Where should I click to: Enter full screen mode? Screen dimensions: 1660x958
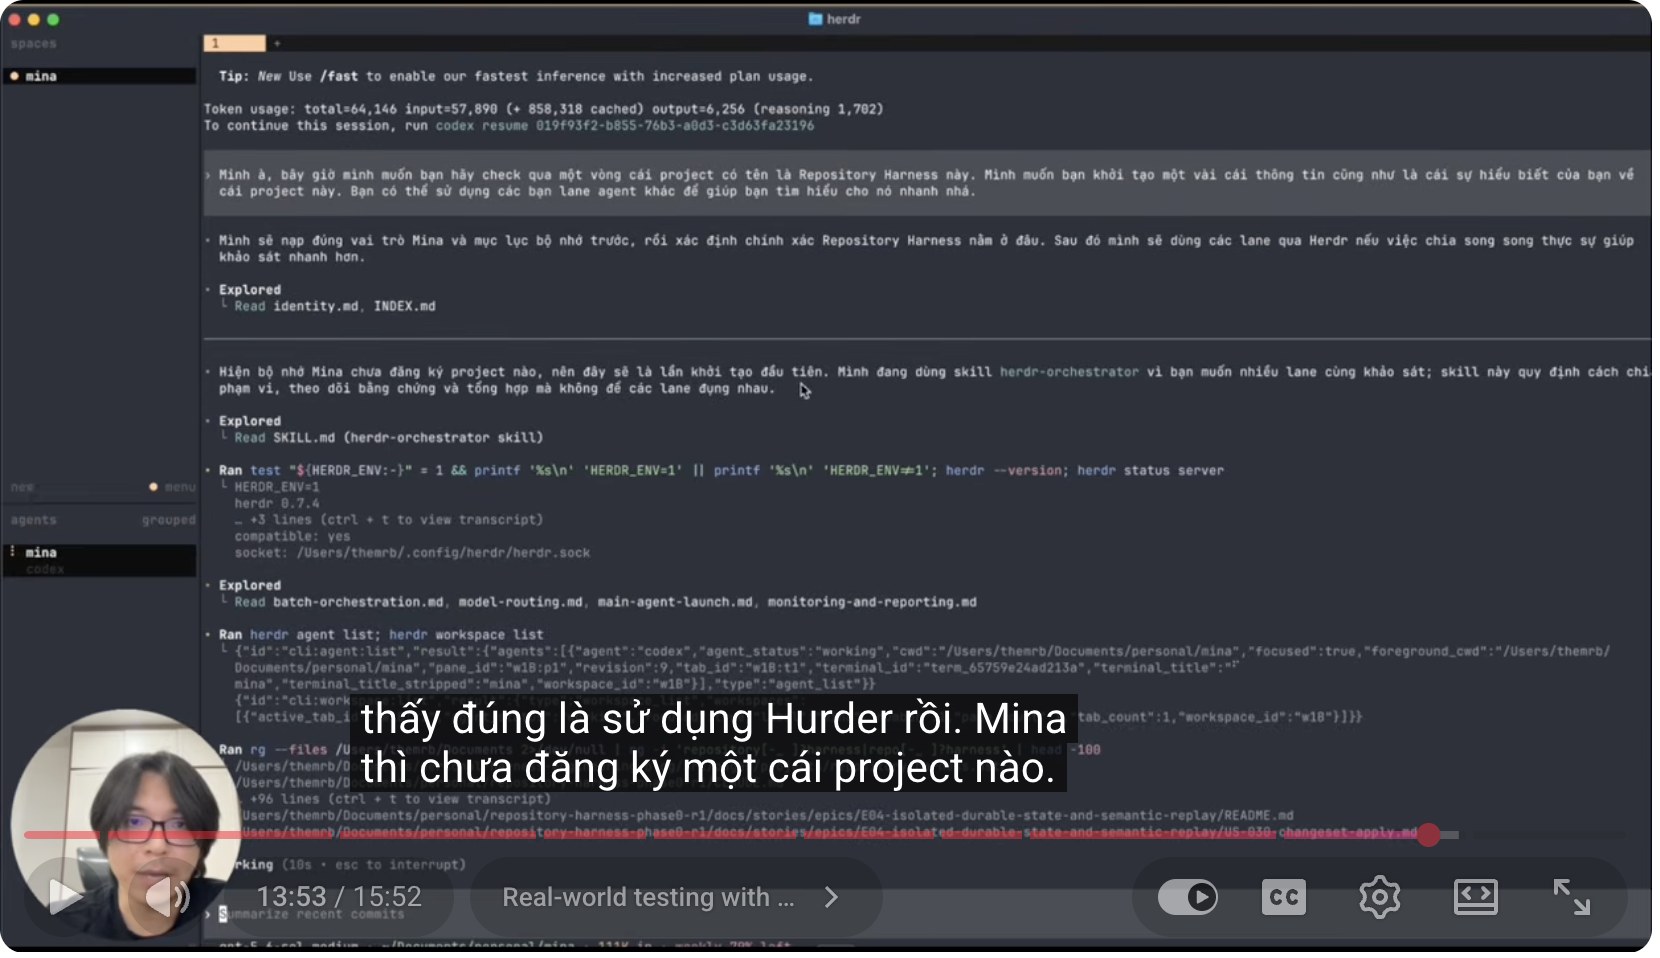(x=1572, y=897)
